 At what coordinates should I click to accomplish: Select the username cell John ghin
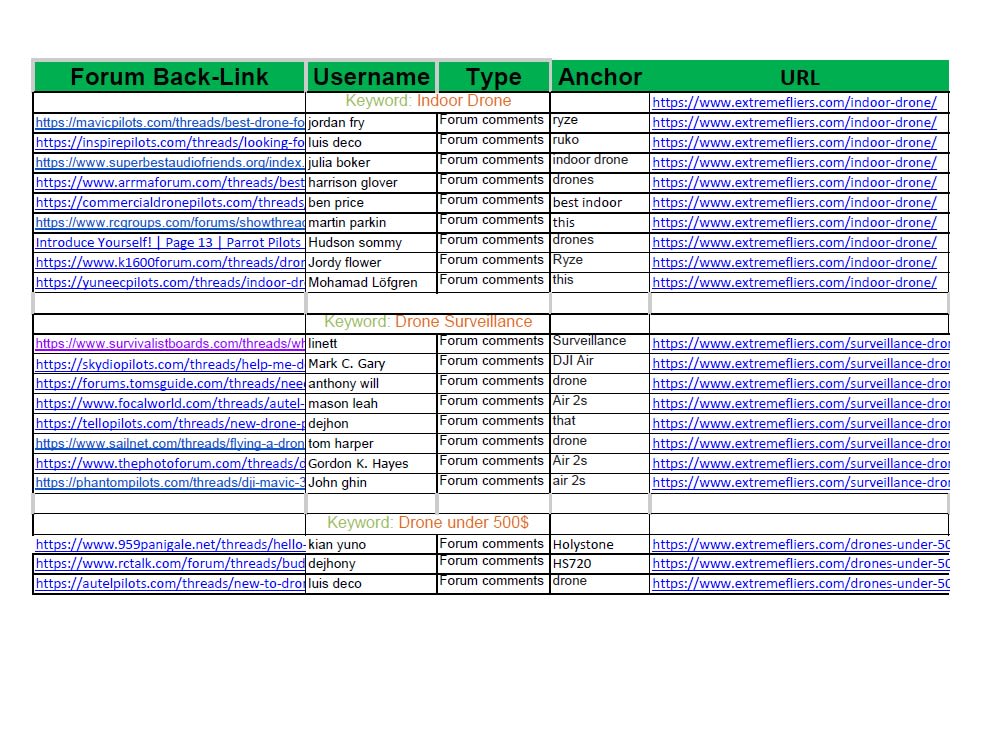(x=372, y=483)
